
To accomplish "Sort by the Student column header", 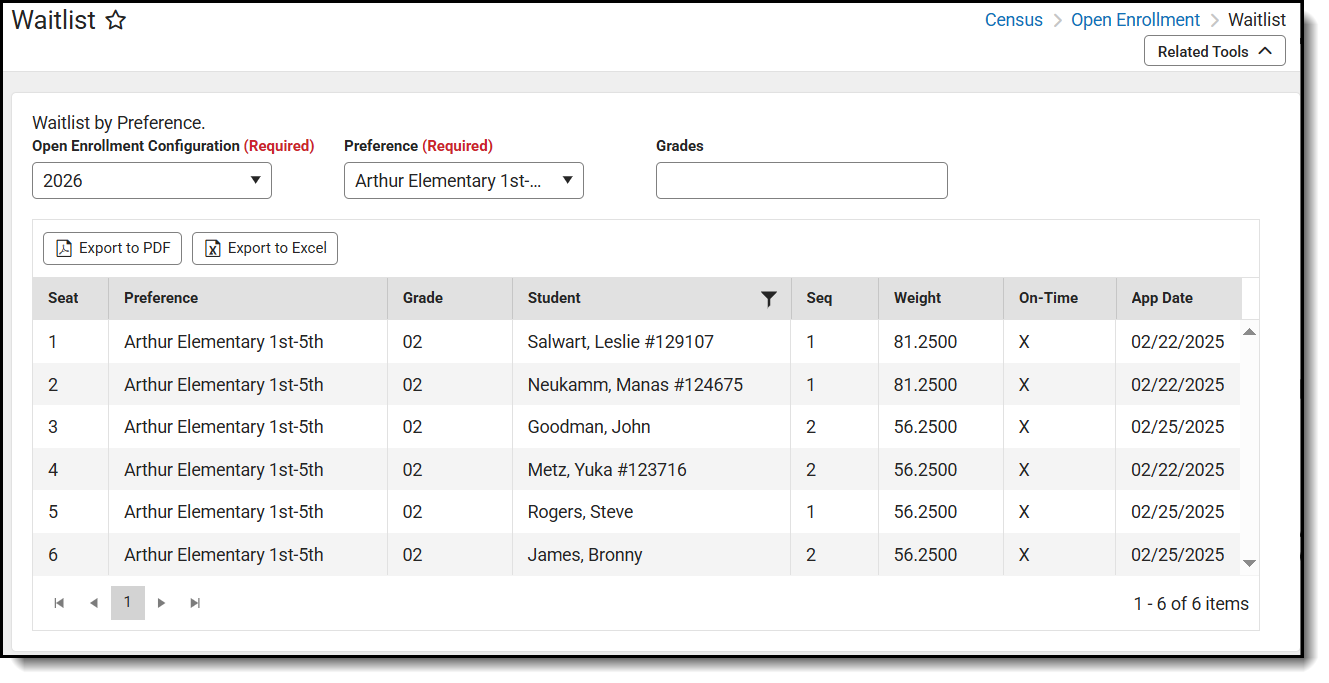I will 554,298.
